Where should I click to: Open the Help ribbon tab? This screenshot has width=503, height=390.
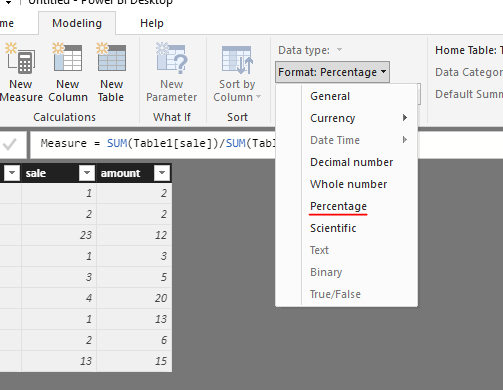[152, 23]
